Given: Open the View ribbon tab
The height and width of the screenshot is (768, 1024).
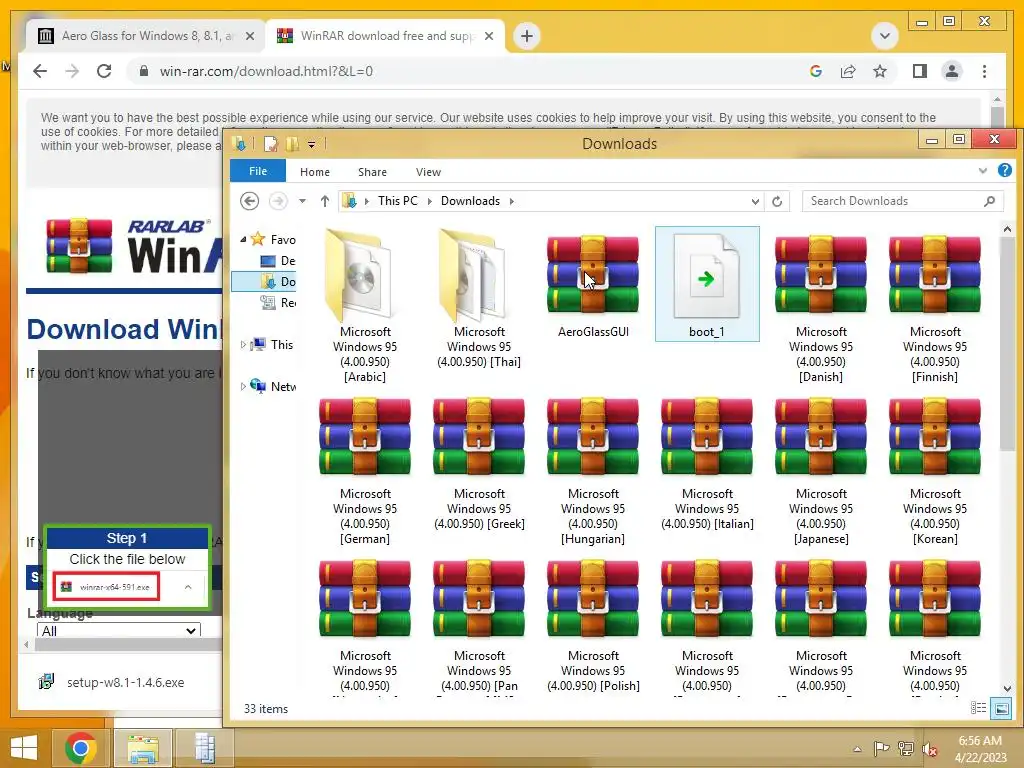Looking at the screenshot, I should (428, 172).
